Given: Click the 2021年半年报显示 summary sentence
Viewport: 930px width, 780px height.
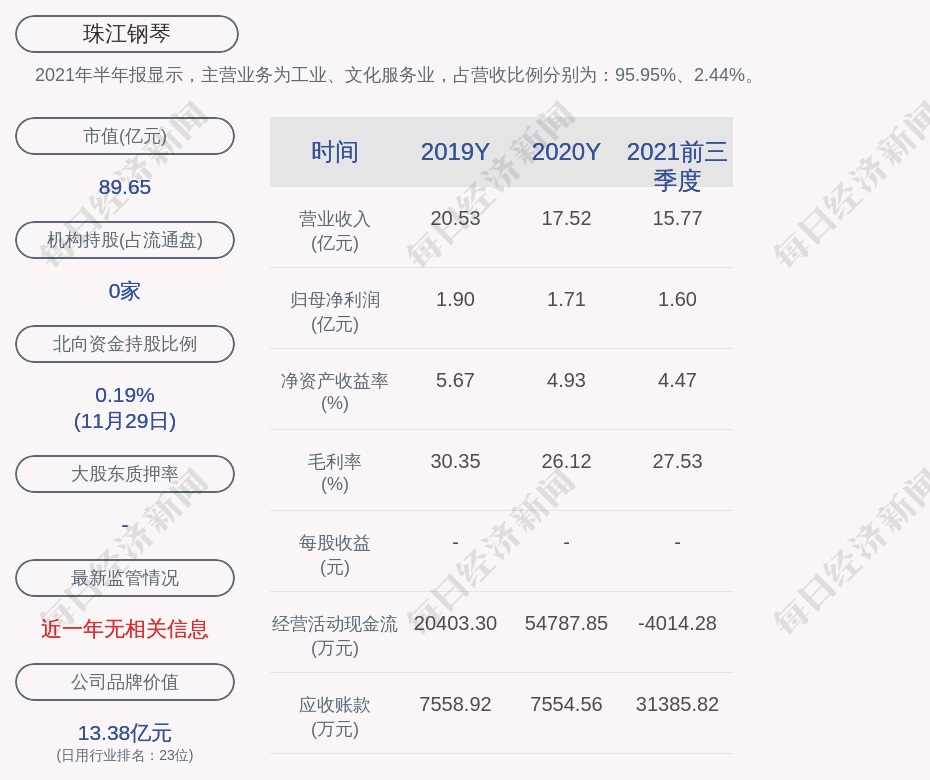Looking at the screenshot, I should click(x=396, y=75).
